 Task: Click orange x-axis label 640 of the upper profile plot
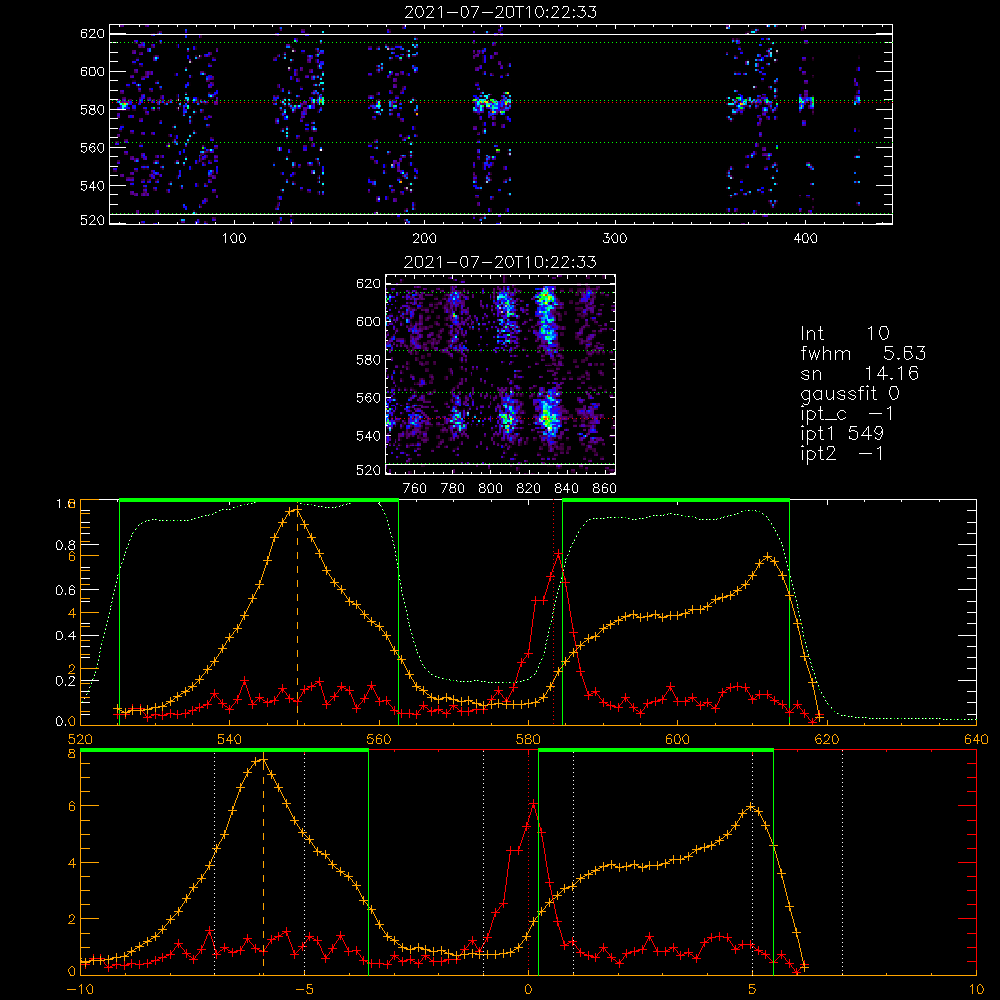click(976, 739)
